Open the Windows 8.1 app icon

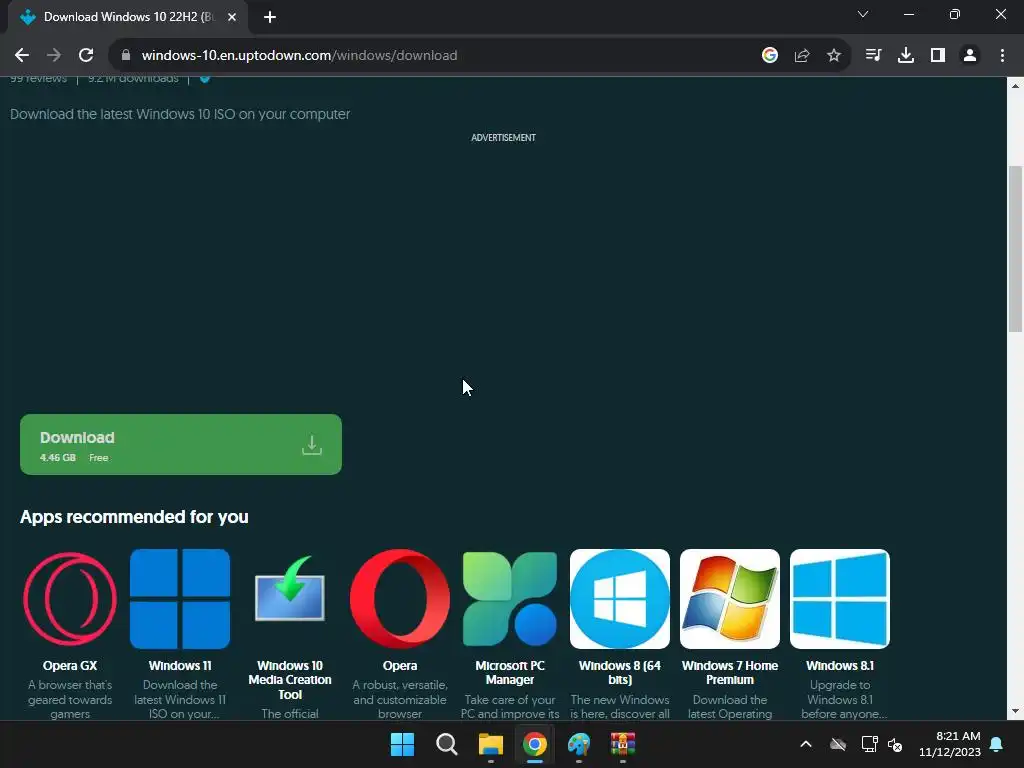(x=840, y=599)
